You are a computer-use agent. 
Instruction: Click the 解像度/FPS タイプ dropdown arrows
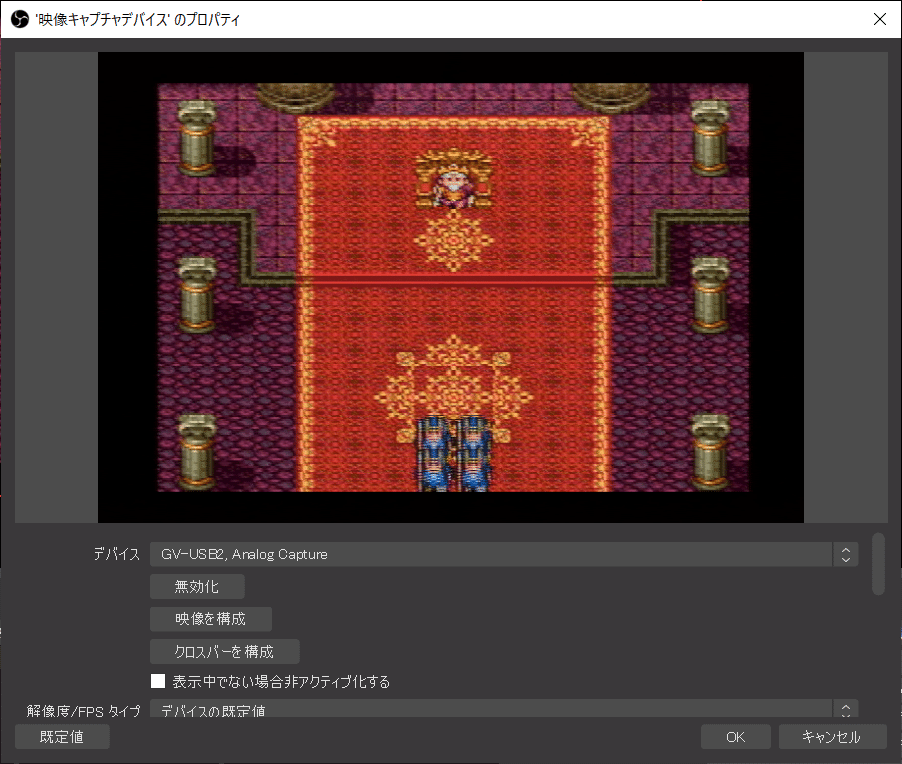click(x=846, y=709)
